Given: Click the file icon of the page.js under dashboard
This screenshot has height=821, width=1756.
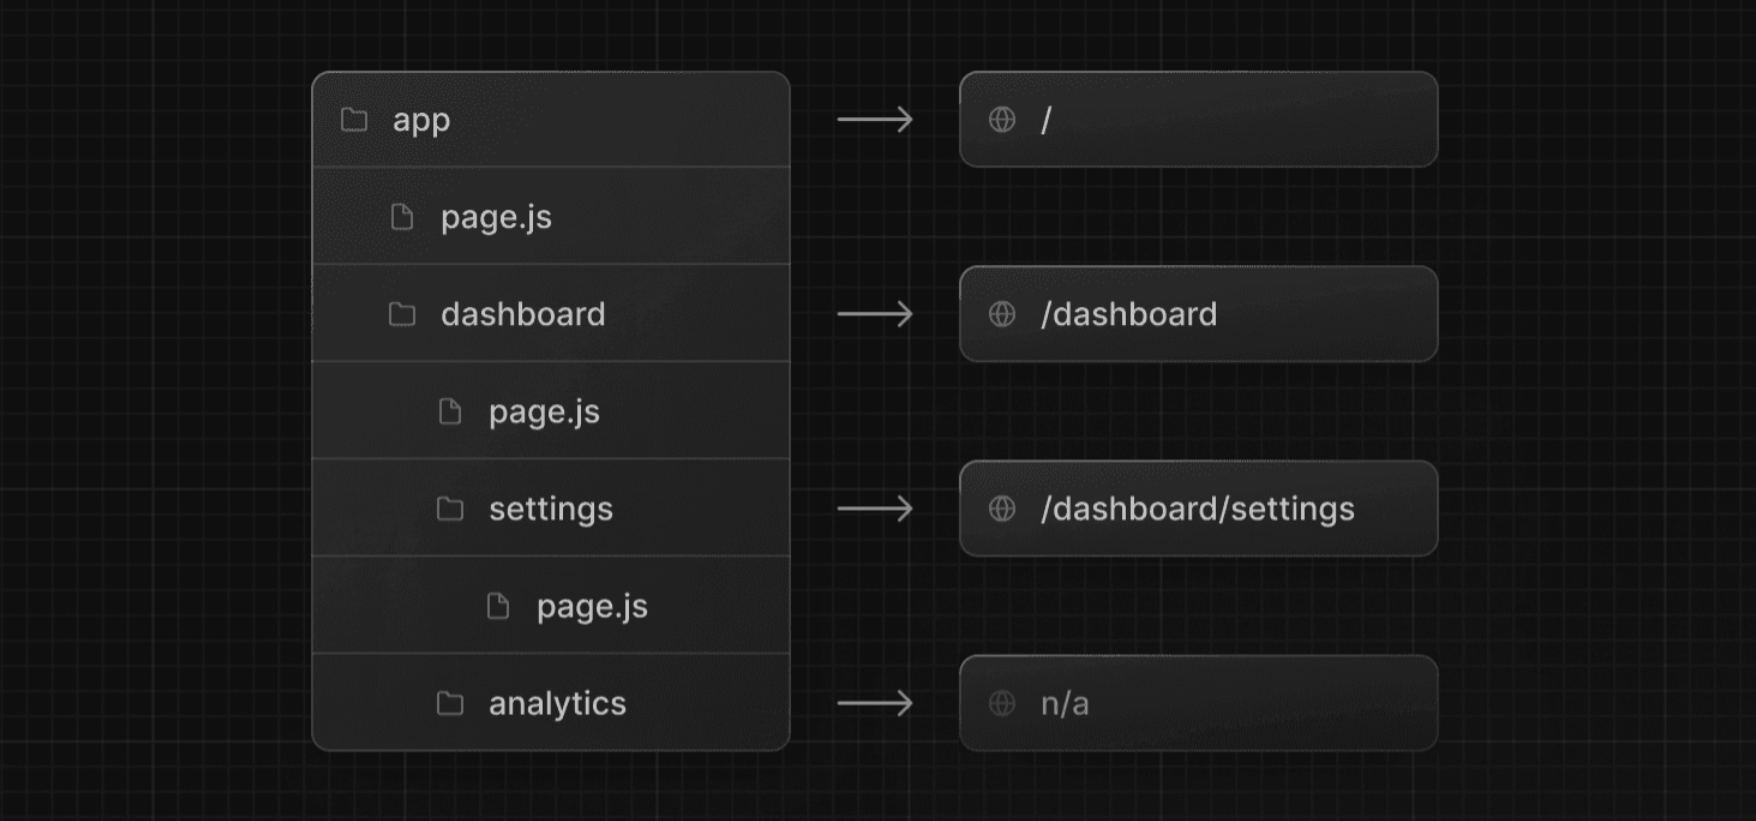Looking at the screenshot, I should point(450,411).
